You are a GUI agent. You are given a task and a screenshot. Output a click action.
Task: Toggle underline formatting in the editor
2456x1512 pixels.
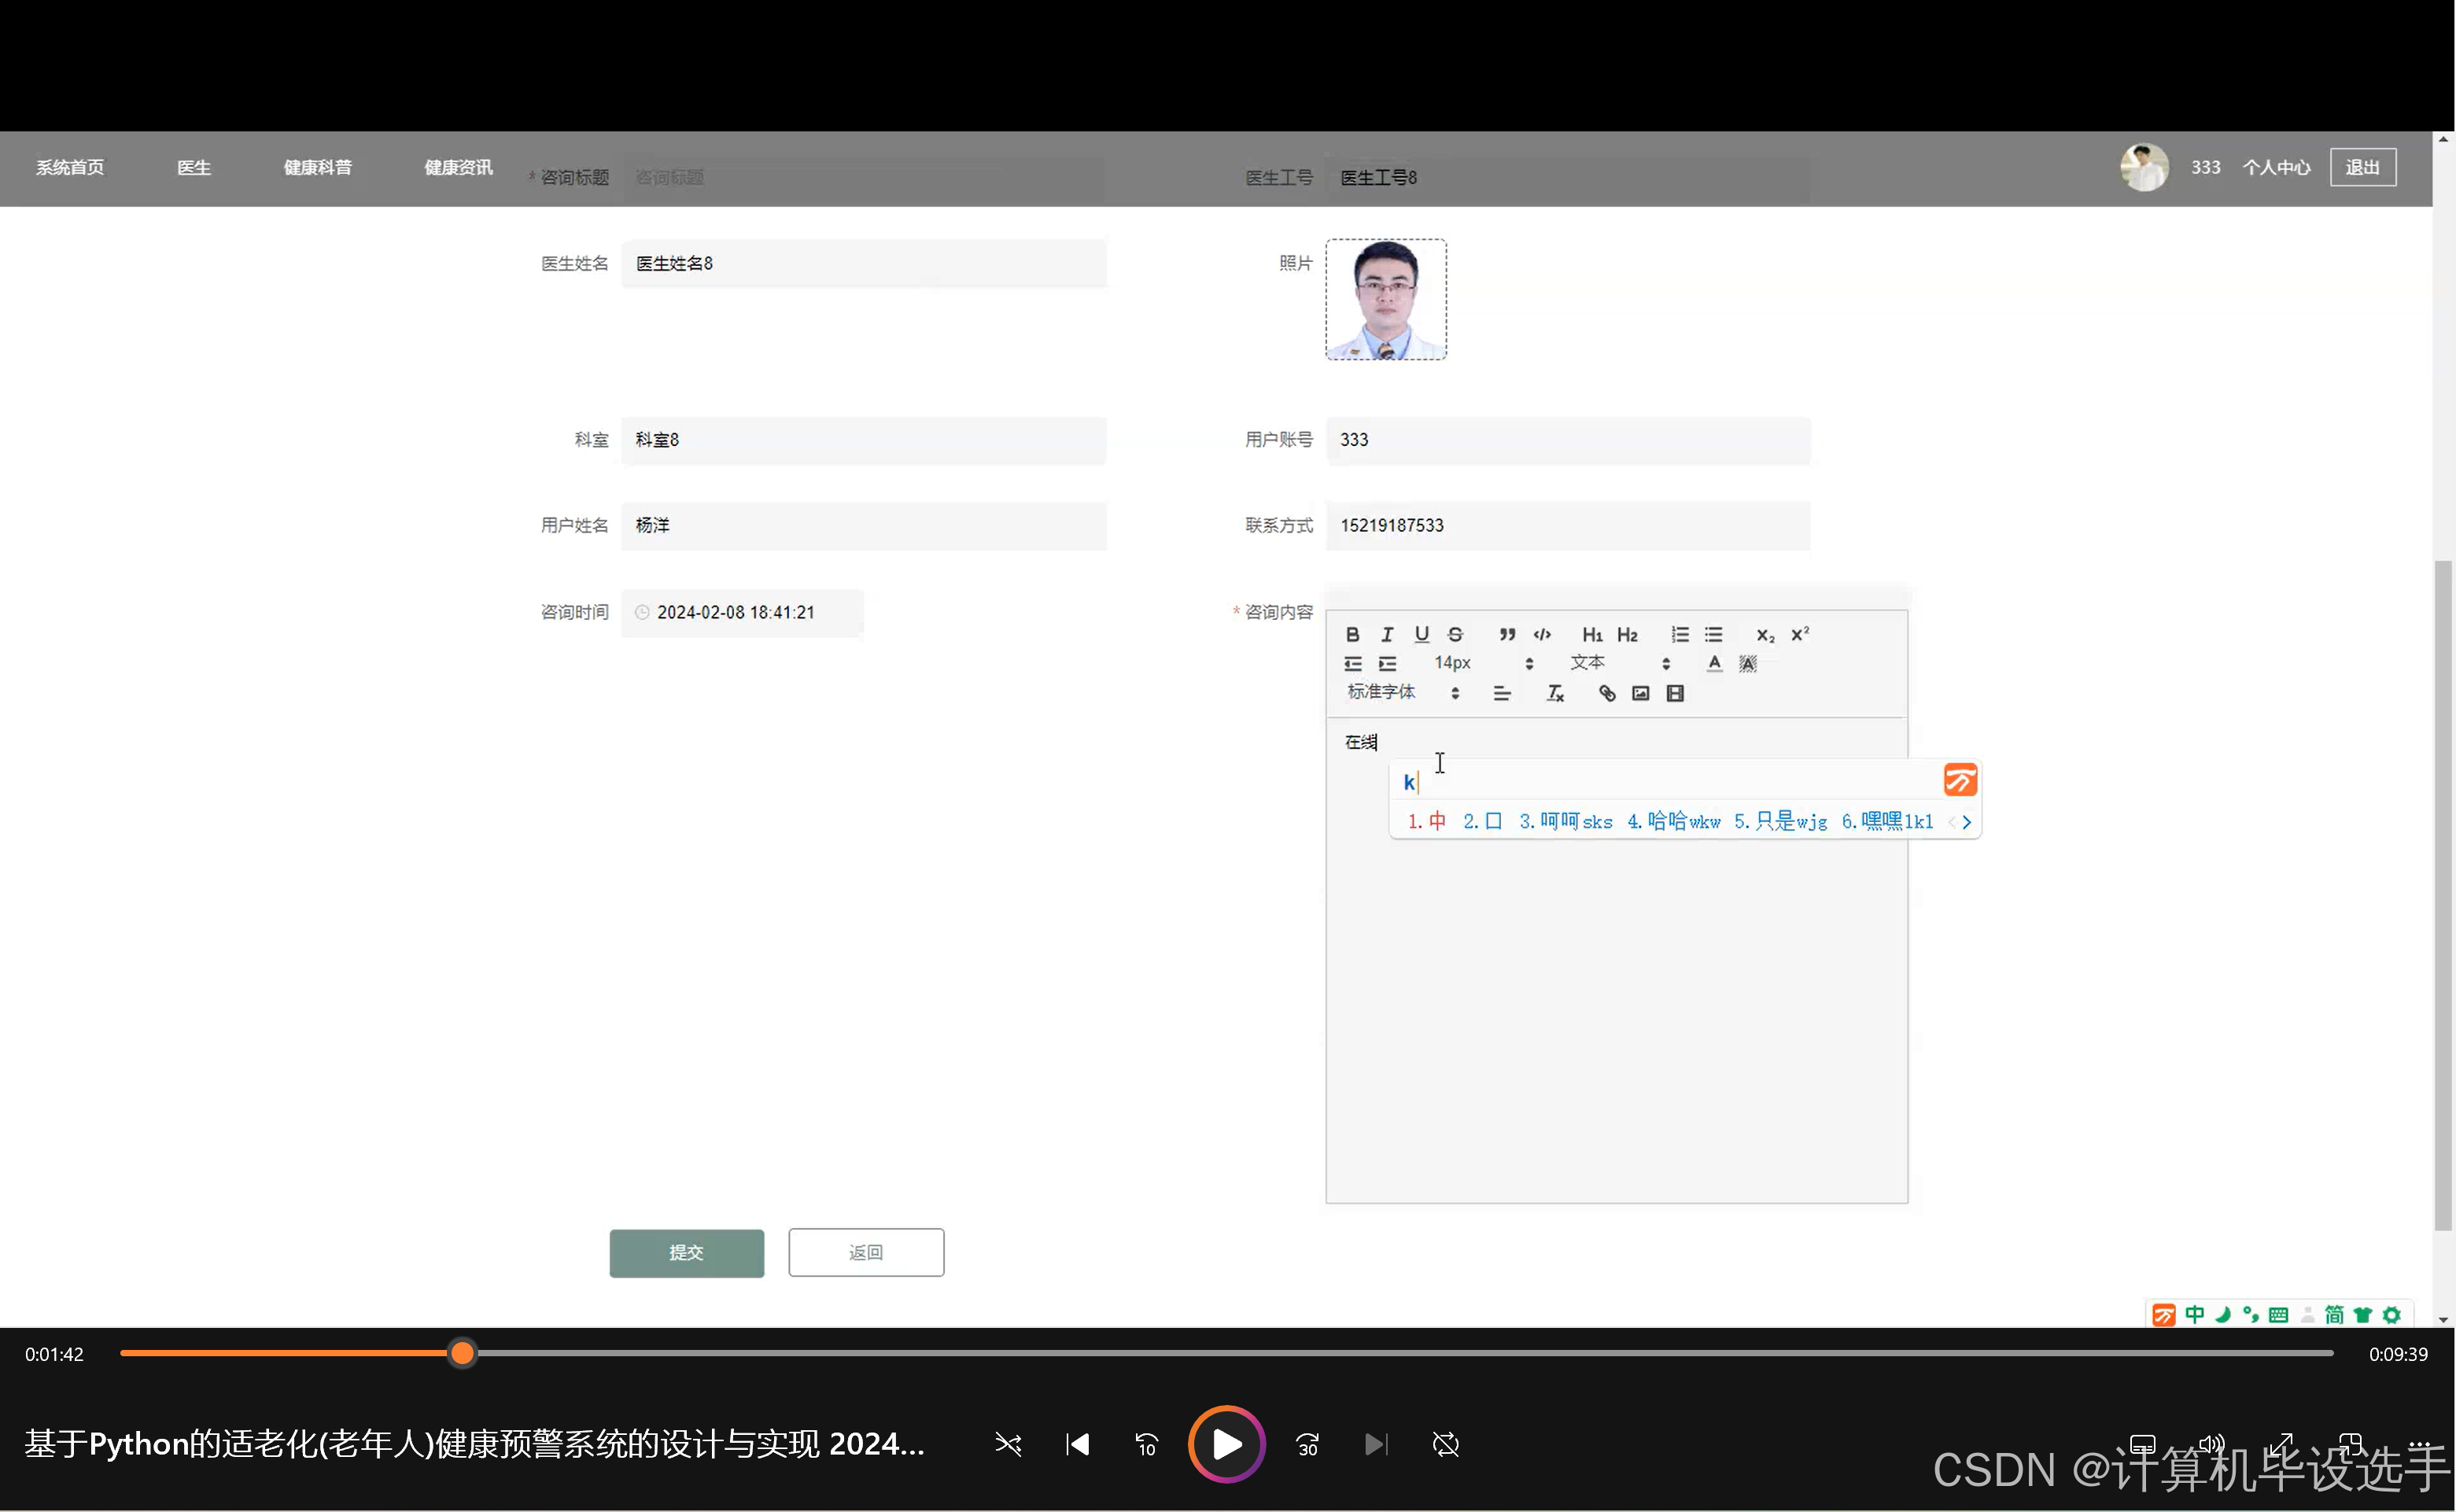pos(1421,634)
